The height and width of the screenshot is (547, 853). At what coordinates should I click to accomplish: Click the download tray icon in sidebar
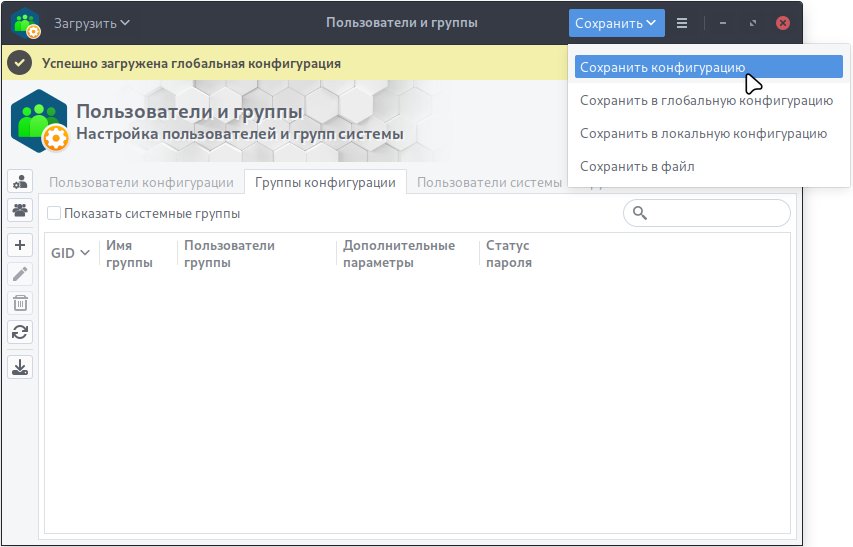tap(20, 367)
